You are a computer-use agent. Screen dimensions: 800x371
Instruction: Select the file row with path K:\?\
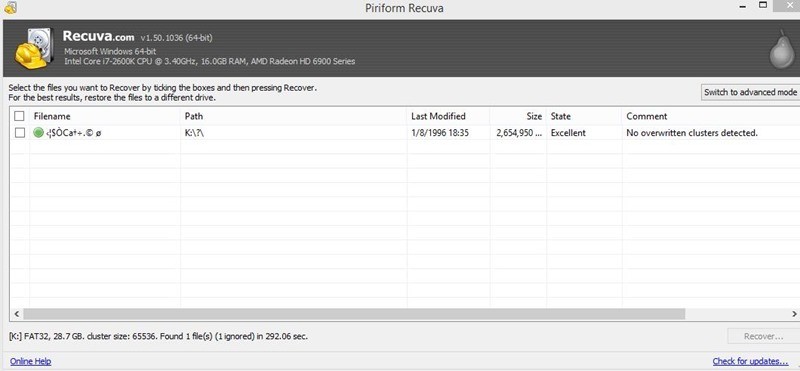pos(405,133)
